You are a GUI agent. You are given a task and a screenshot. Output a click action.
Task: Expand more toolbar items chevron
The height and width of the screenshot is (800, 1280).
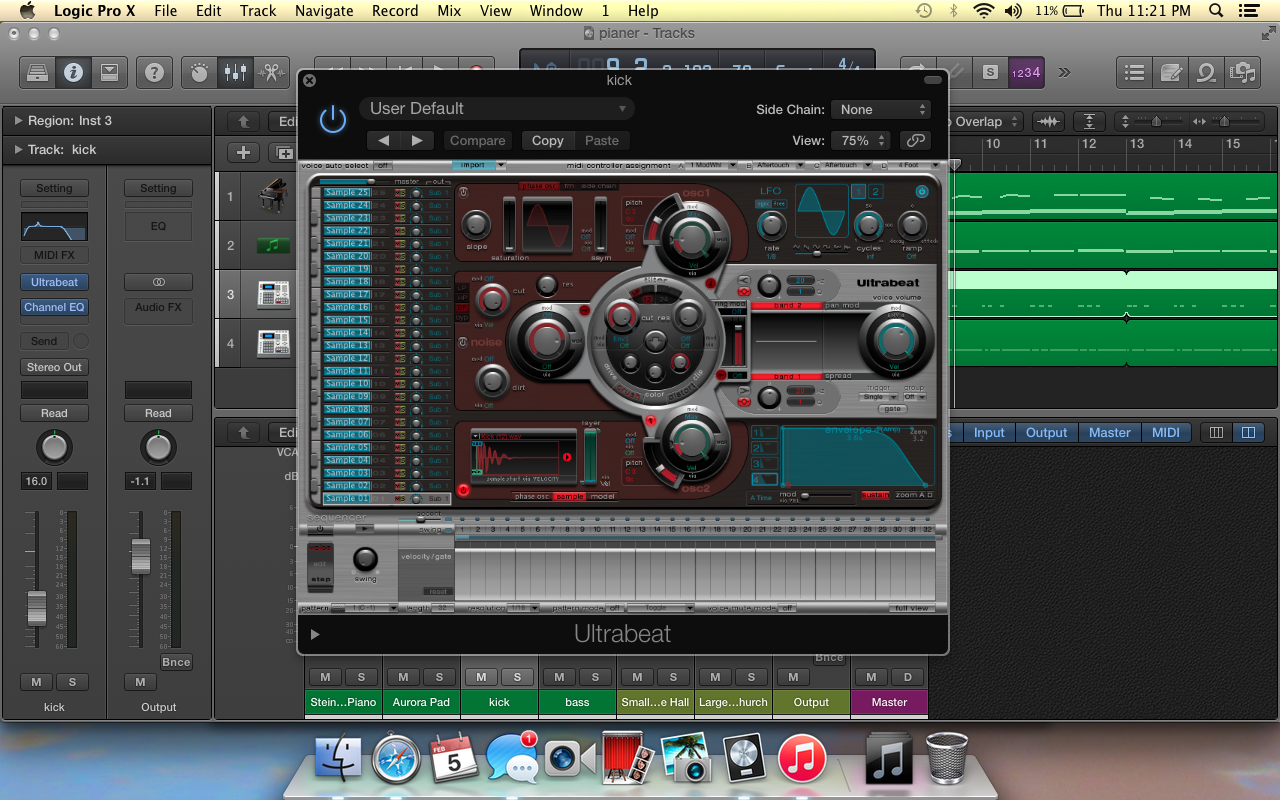coord(1064,72)
